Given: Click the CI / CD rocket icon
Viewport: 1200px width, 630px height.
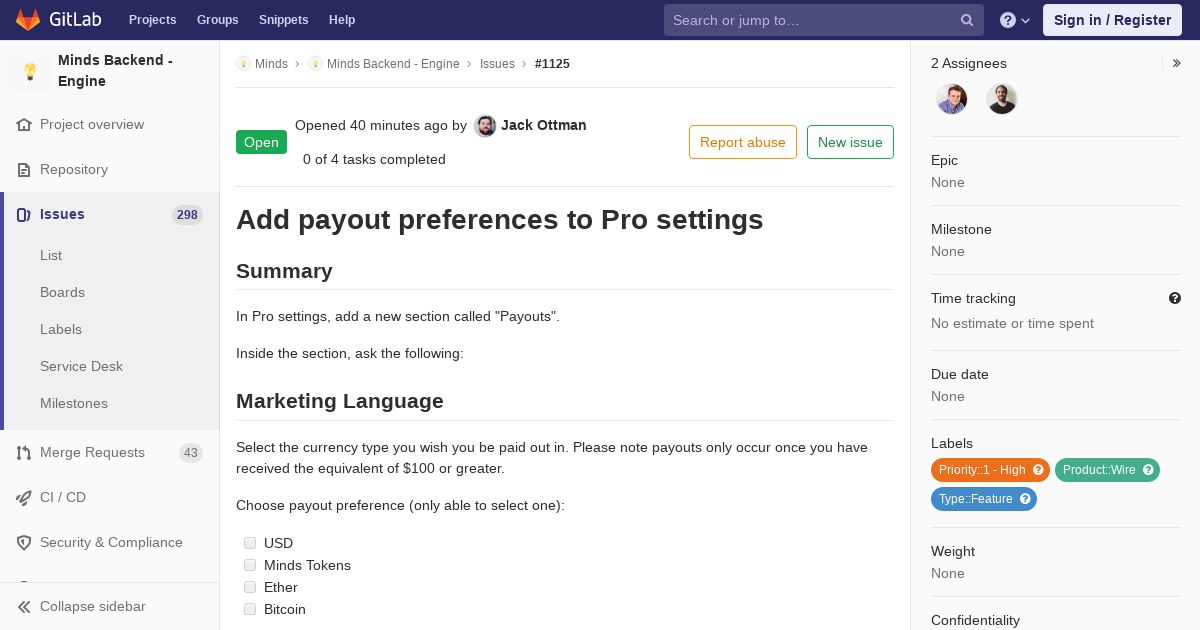Looking at the screenshot, I should [x=24, y=498].
